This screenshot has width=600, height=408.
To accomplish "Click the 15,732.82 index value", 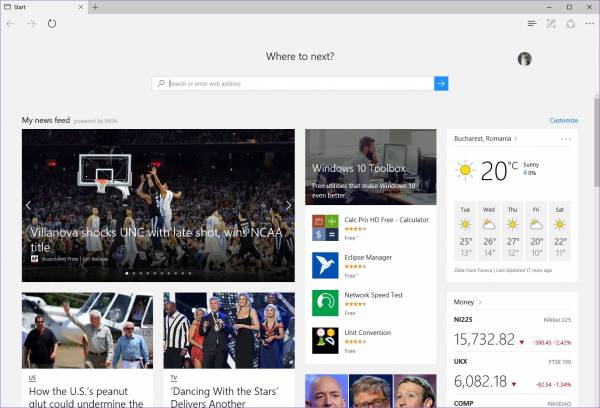I will (x=484, y=339).
